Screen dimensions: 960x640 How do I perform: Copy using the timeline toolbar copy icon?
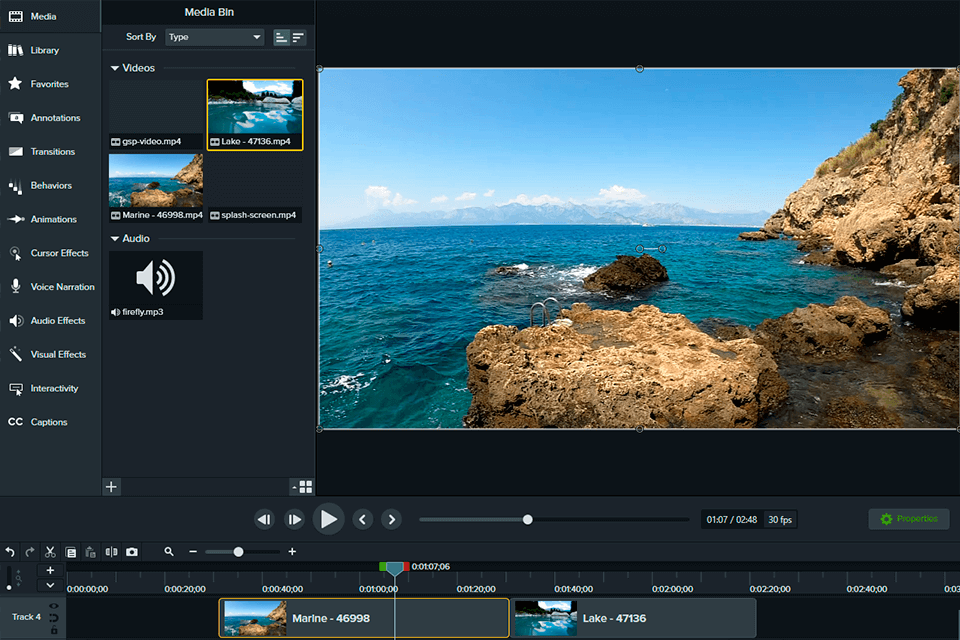point(71,552)
